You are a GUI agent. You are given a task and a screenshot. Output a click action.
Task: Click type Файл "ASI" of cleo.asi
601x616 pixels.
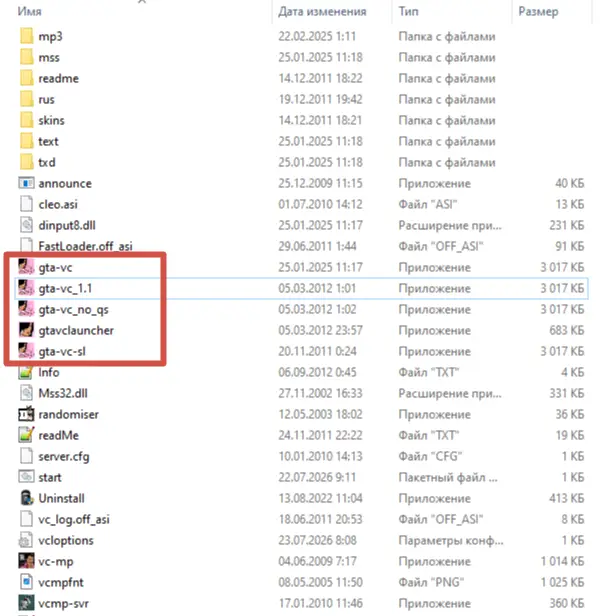pyautogui.click(x=428, y=204)
